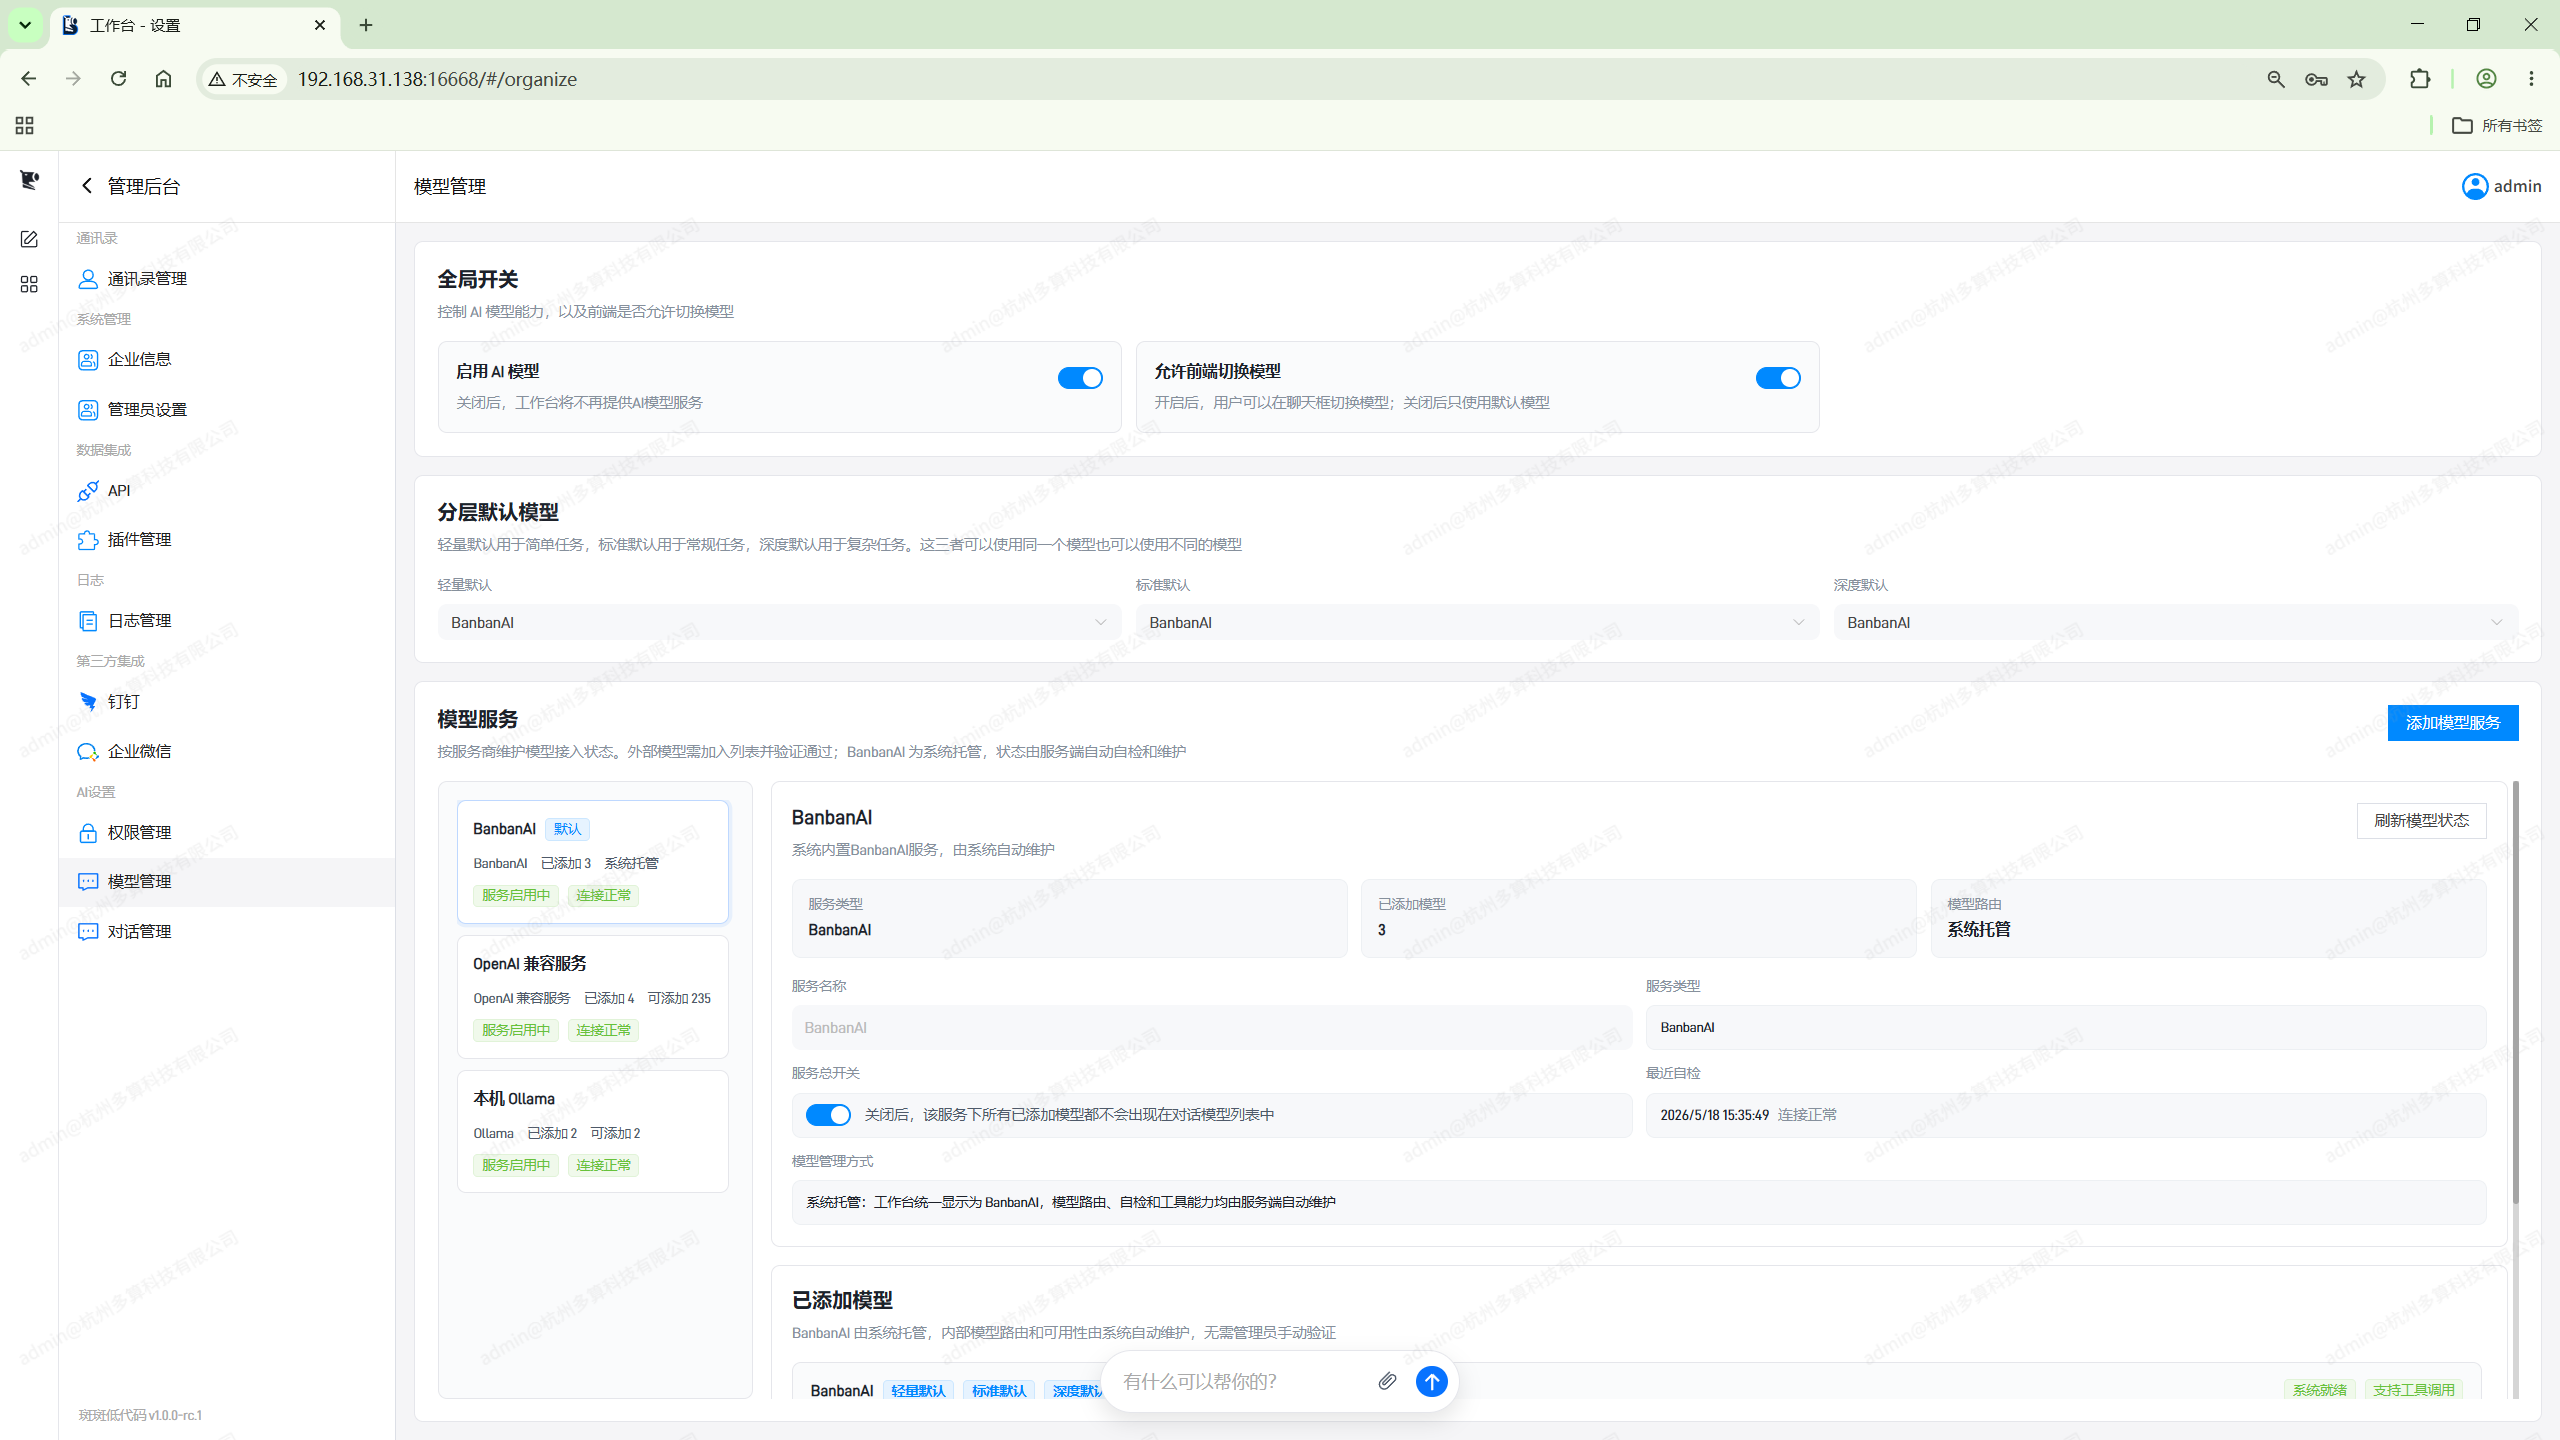Click the 默认 badge on the BanbanAI card
The width and height of the screenshot is (2560, 1440).
click(567, 829)
